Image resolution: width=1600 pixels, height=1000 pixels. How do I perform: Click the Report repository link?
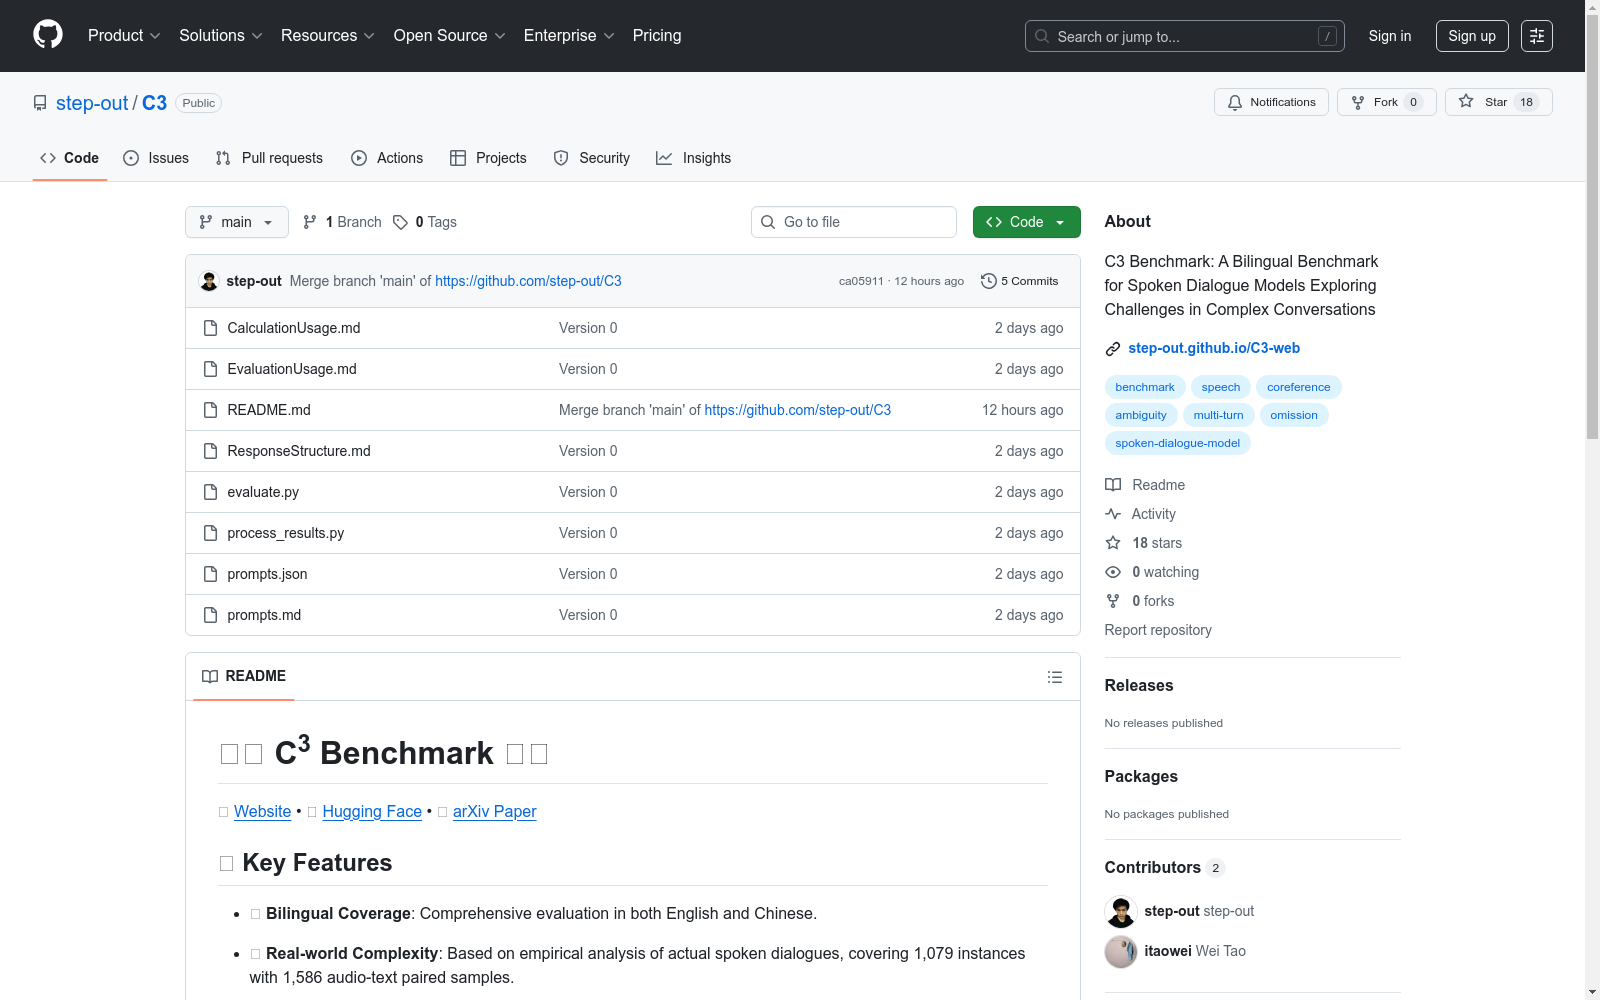(x=1158, y=630)
